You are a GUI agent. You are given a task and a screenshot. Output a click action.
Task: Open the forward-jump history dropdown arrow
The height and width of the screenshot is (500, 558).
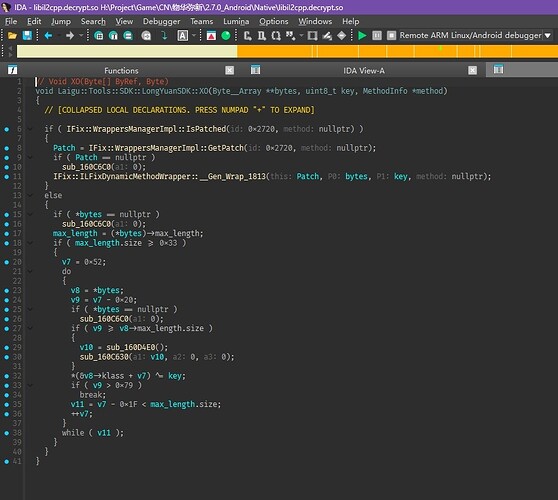click(81, 36)
